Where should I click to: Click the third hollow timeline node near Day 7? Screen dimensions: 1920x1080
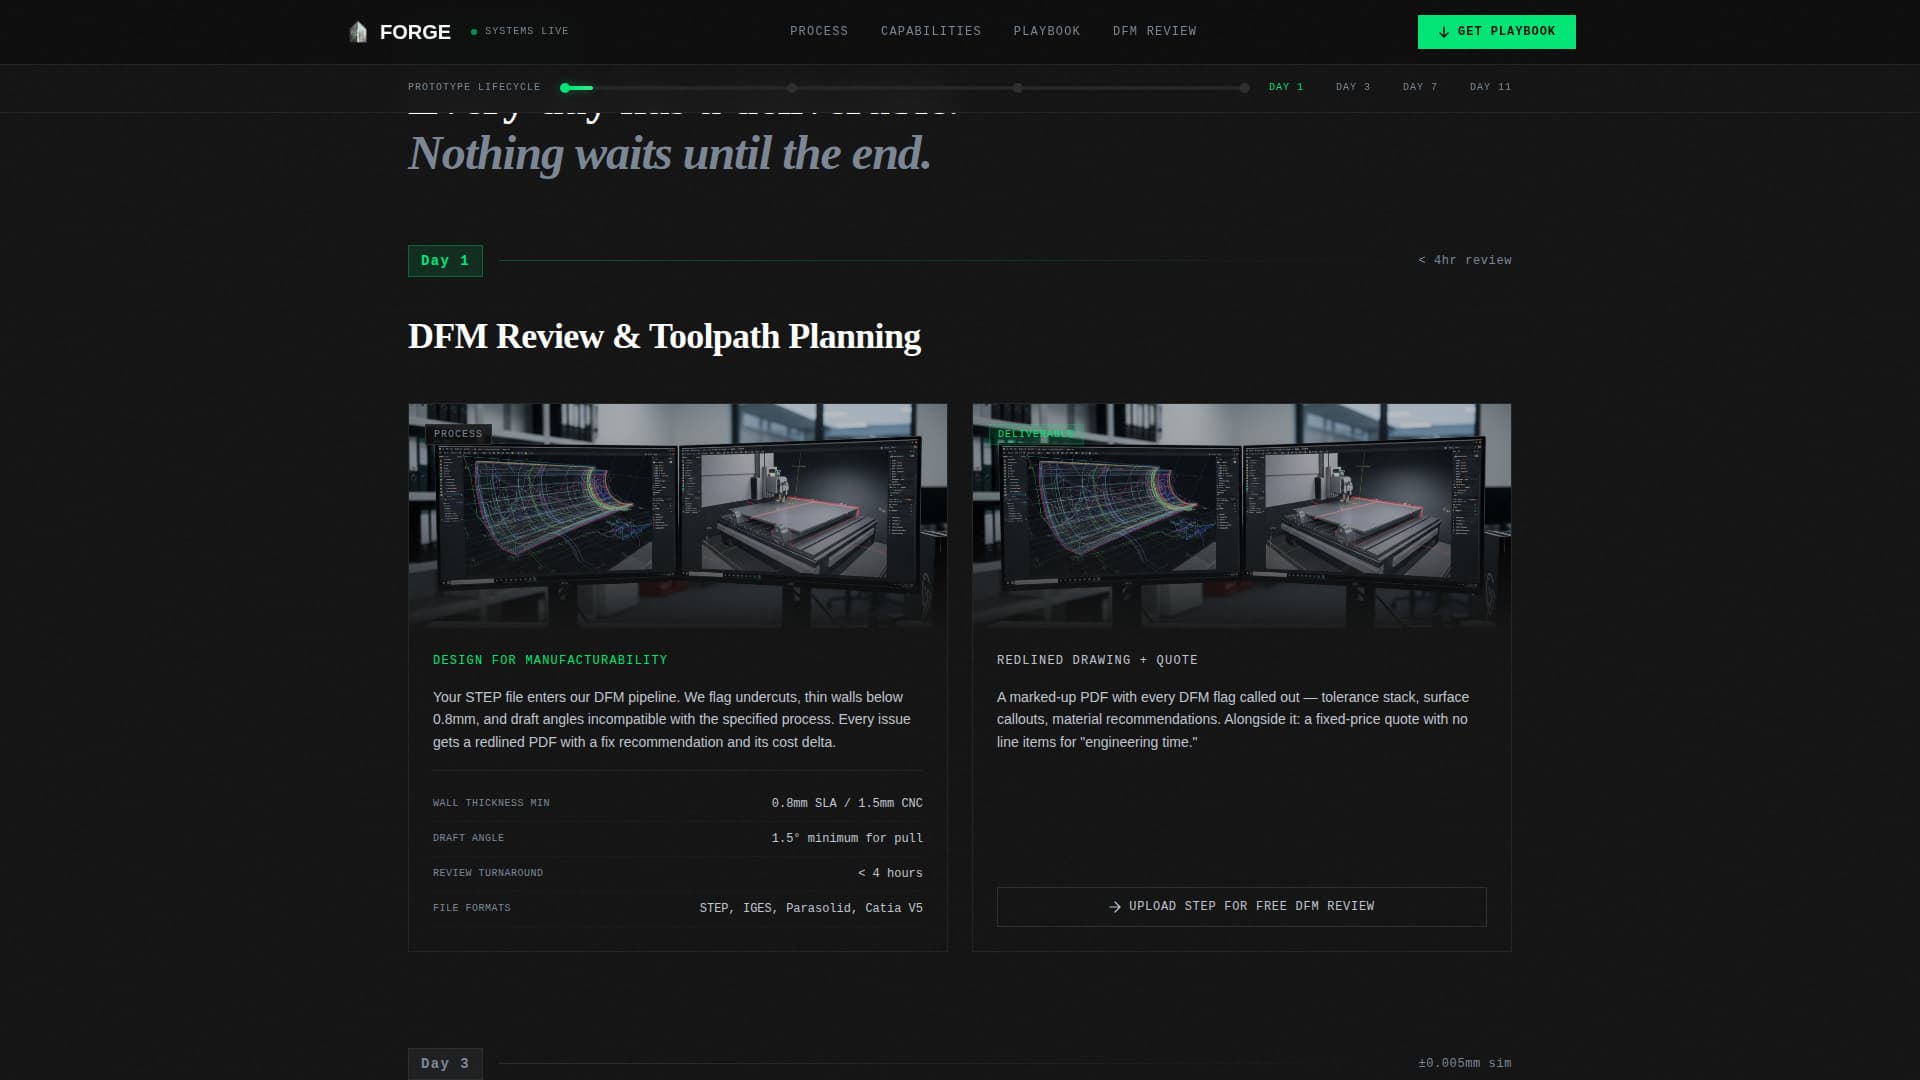pos(1018,87)
